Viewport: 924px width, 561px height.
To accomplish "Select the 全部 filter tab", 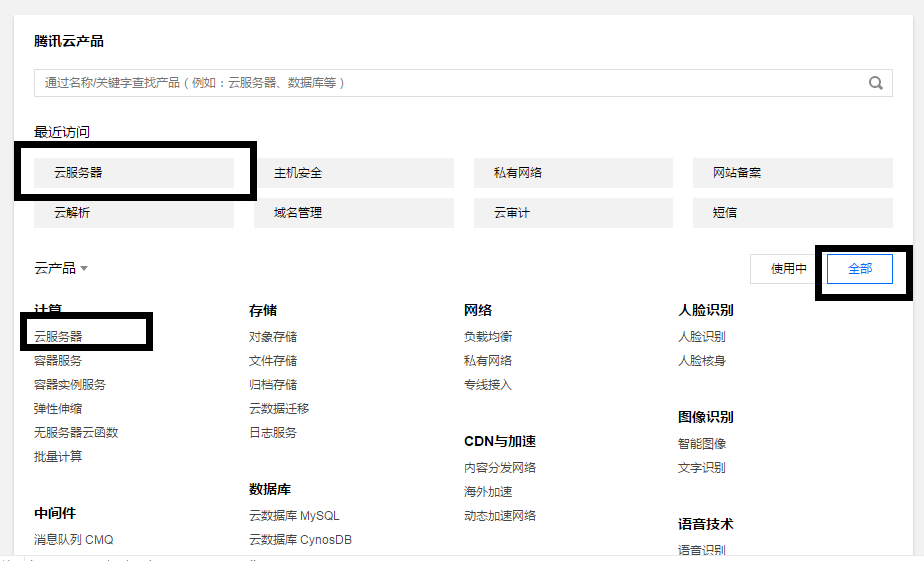I will coord(860,269).
